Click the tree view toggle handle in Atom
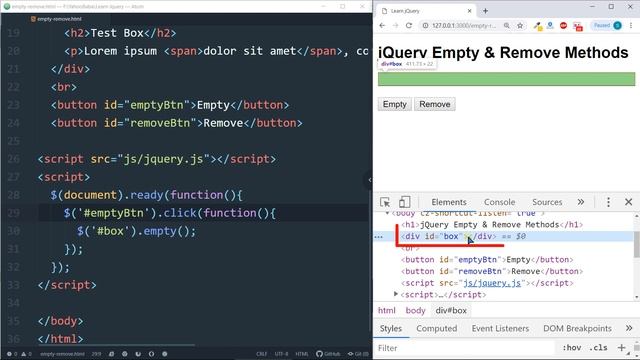 pos(369,180)
